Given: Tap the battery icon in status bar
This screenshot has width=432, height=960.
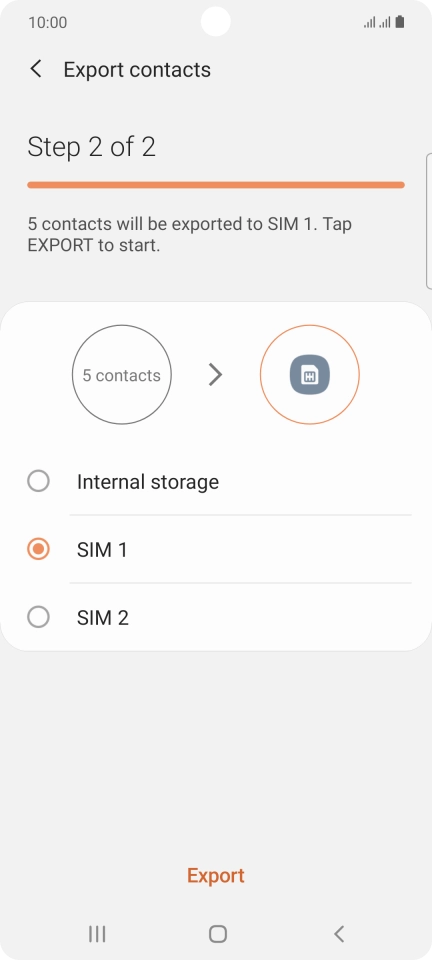Looking at the screenshot, I should [x=400, y=23].
